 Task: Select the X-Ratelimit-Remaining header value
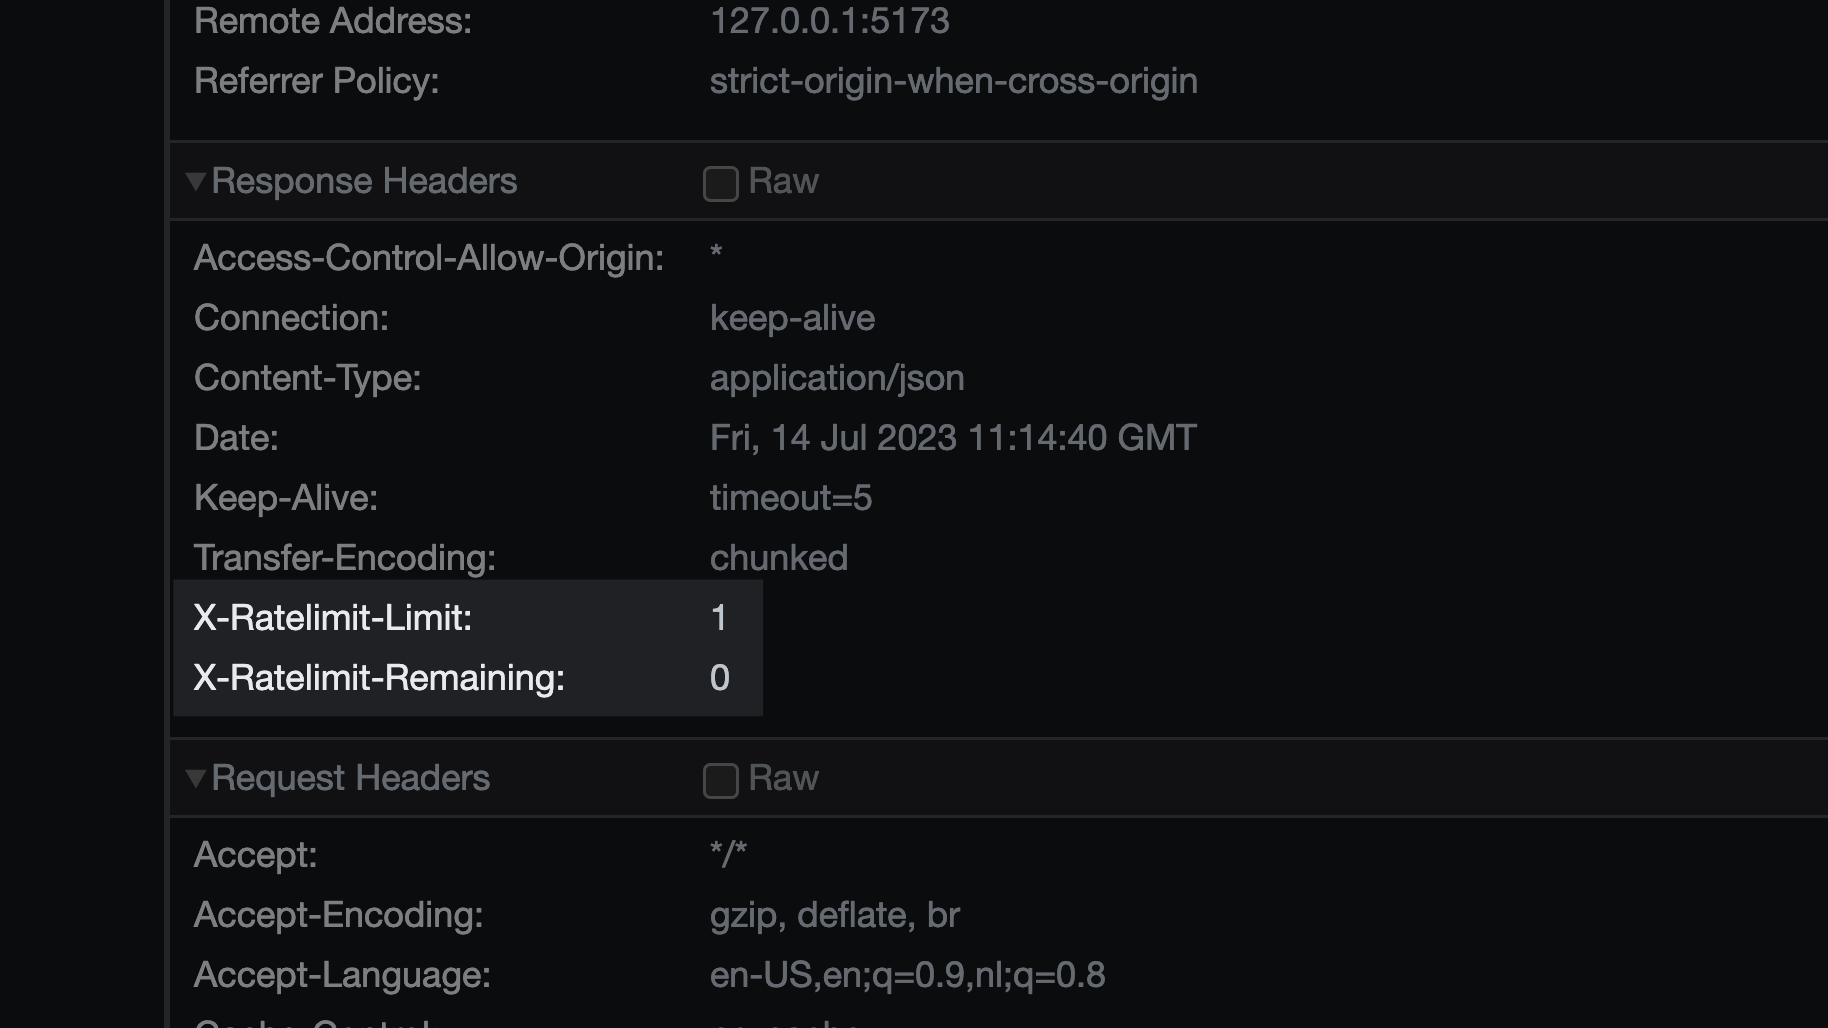[718, 678]
